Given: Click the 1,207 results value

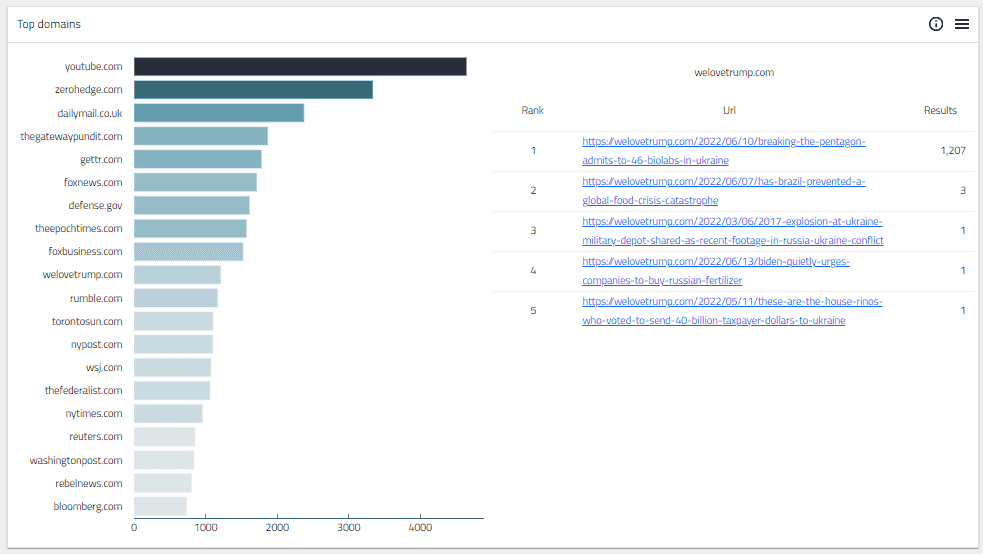Looking at the screenshot, I should coord(953,150).
